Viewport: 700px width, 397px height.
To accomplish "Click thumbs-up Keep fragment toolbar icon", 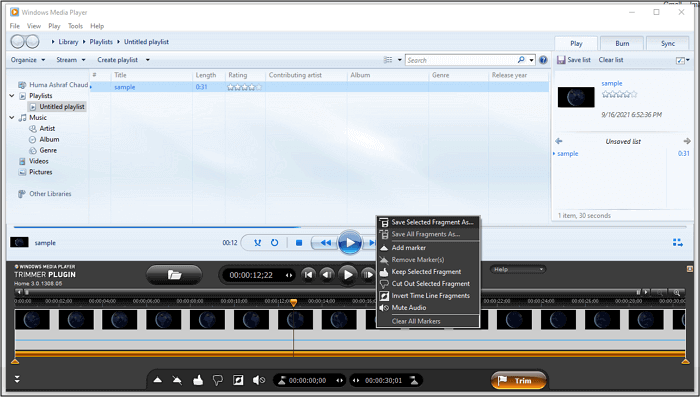I will (x=198, y=380).
